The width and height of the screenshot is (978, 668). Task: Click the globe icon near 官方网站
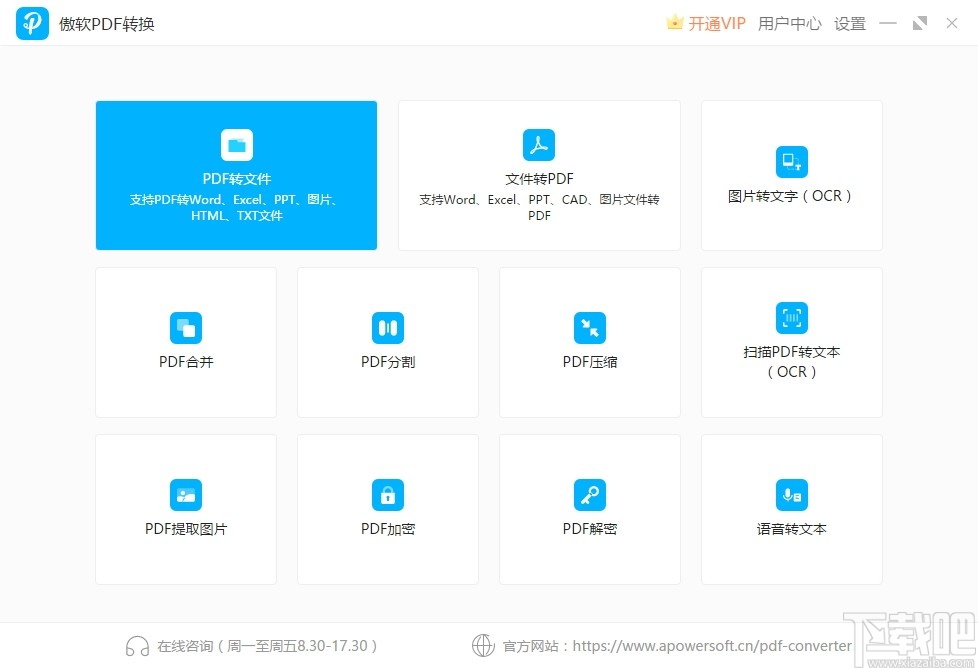485,646
